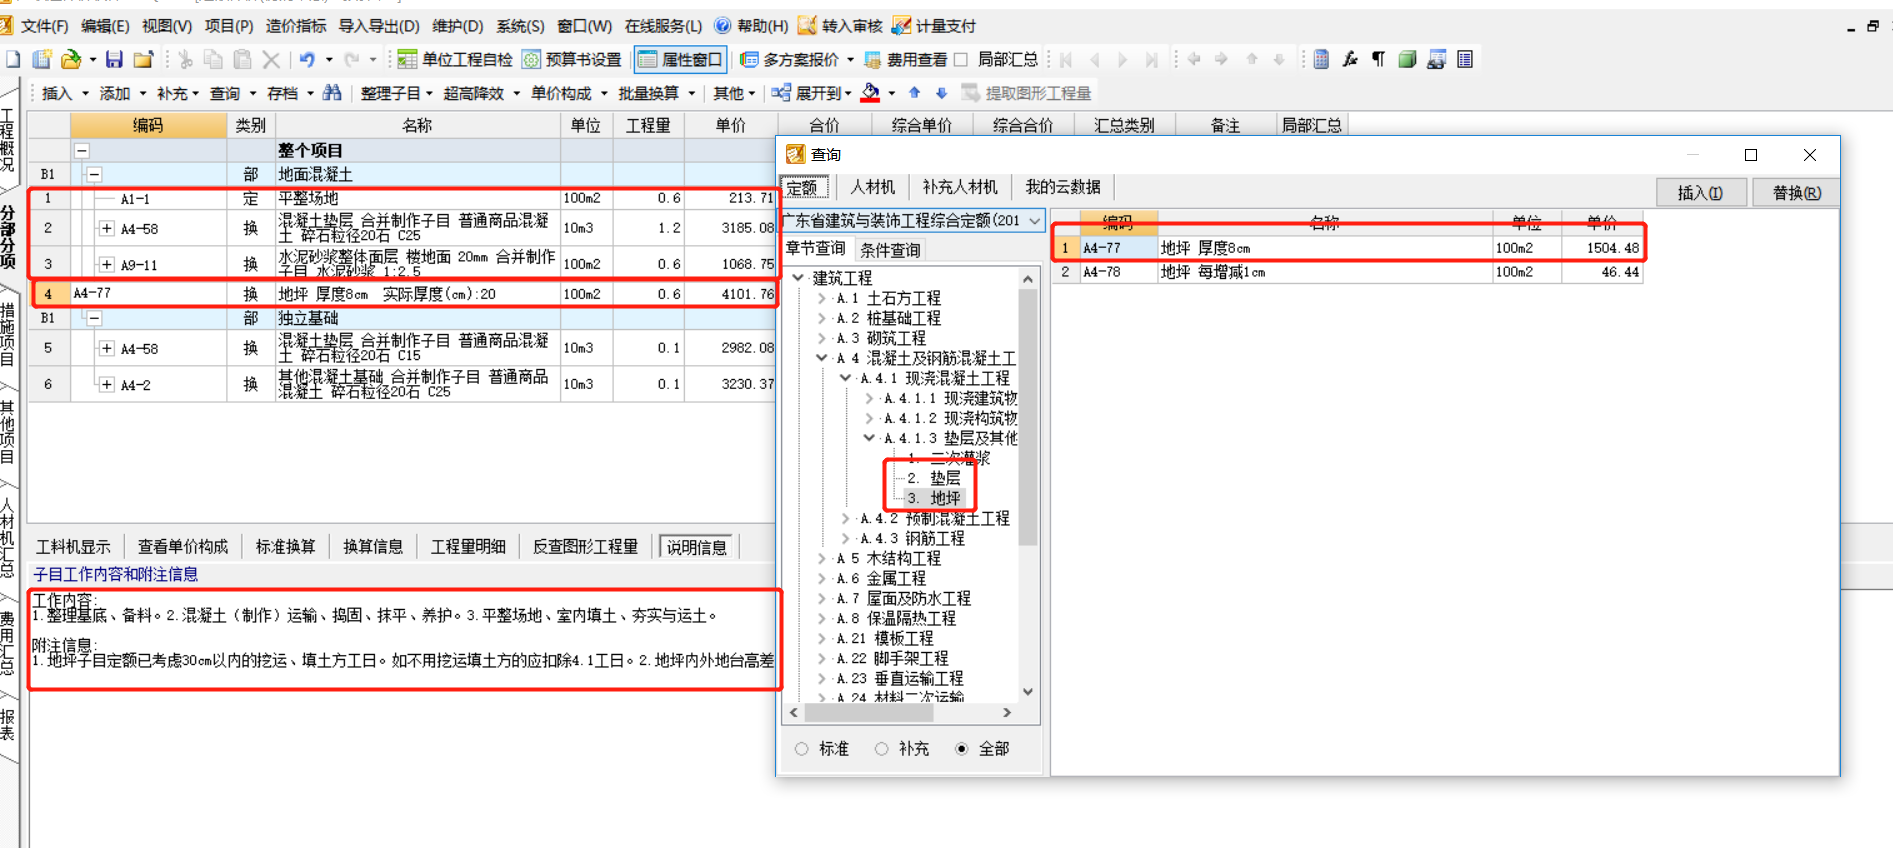
Task: Open the 在线服务(L) menu
Action: pyautogui.click(x=664, y=26)
